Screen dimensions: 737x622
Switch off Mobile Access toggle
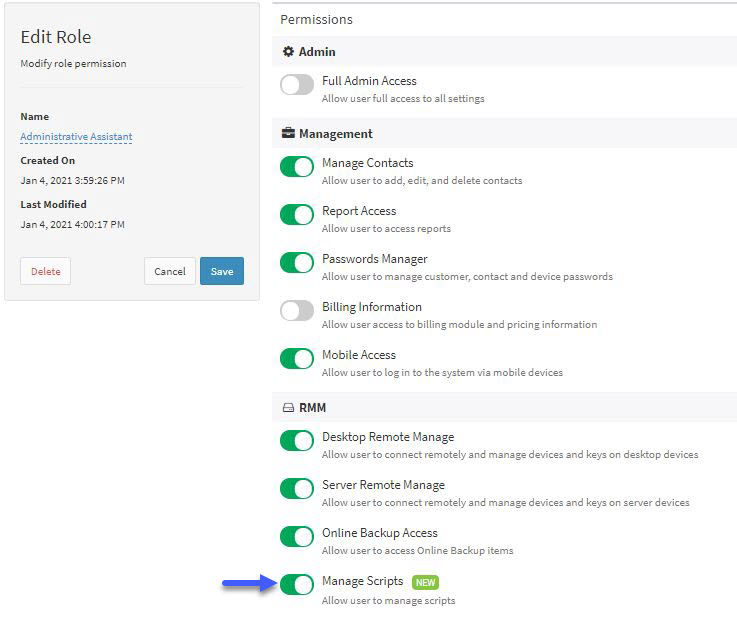pyautogui.click(x=297, y=358)
